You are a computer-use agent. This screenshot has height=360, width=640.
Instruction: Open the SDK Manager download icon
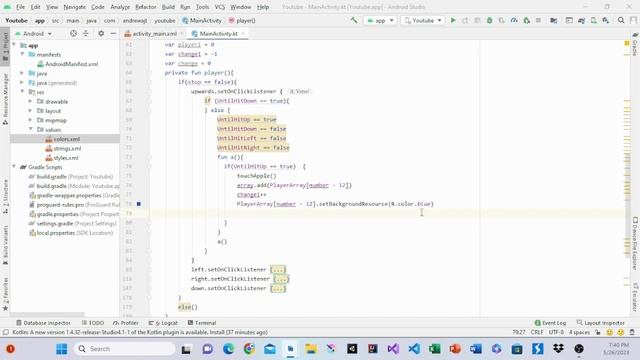click(606, 20)
